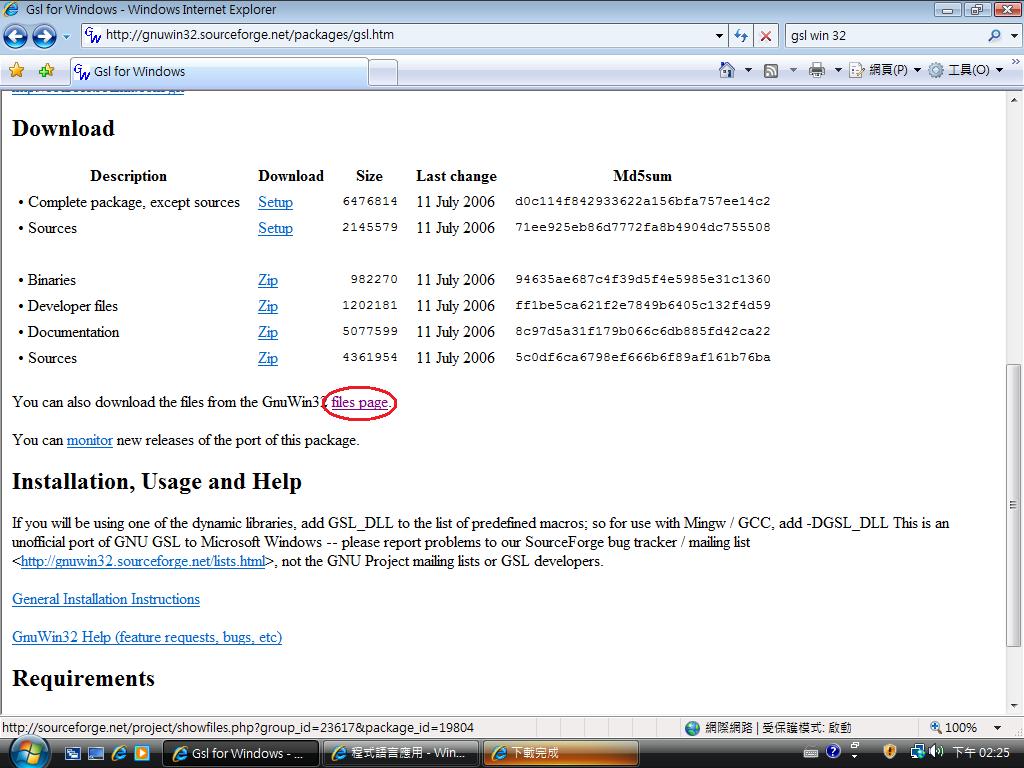The width and height of the screenshot is (1024, 768).
Task: Open the General Installation Instructions link
Action: (106, 599)
